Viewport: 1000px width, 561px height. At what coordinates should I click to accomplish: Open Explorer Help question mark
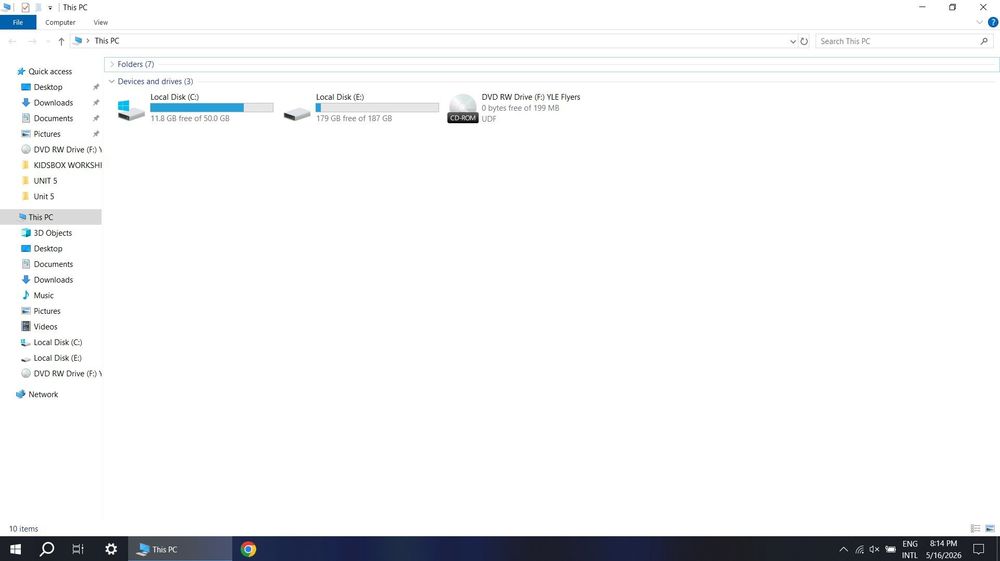click(993, 22)
